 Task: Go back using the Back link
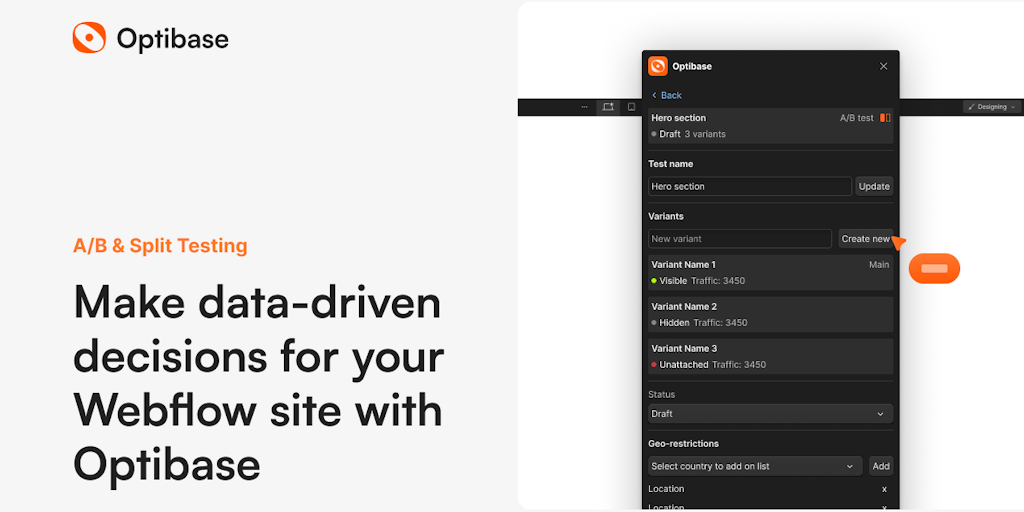pos(667,95)
